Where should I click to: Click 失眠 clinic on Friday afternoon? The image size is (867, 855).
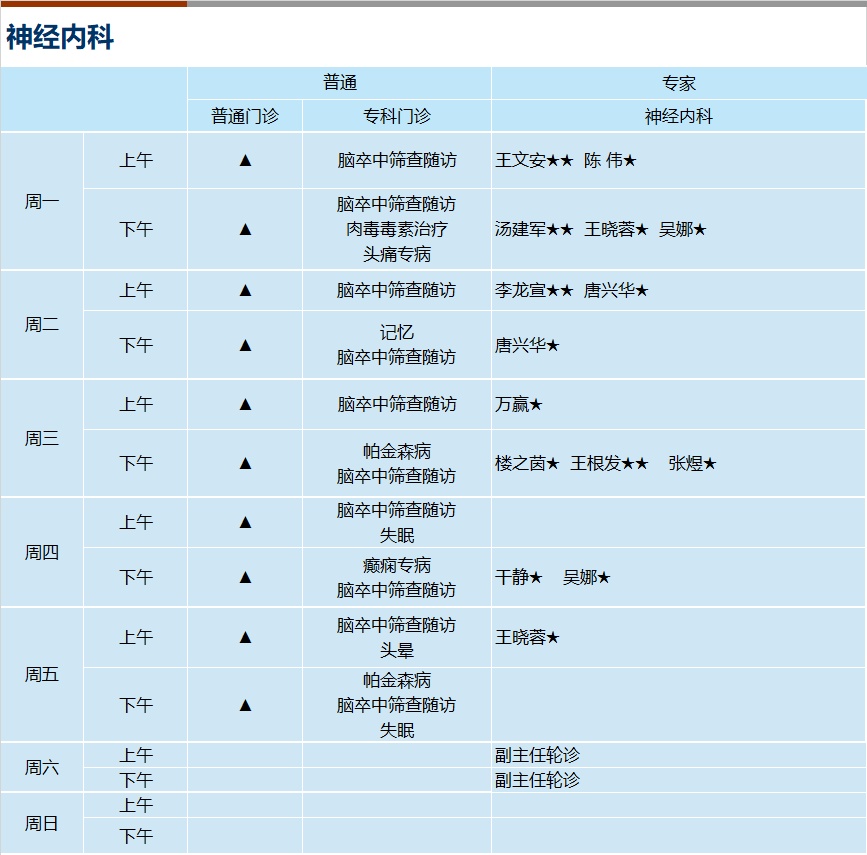[x=396, y=731]
